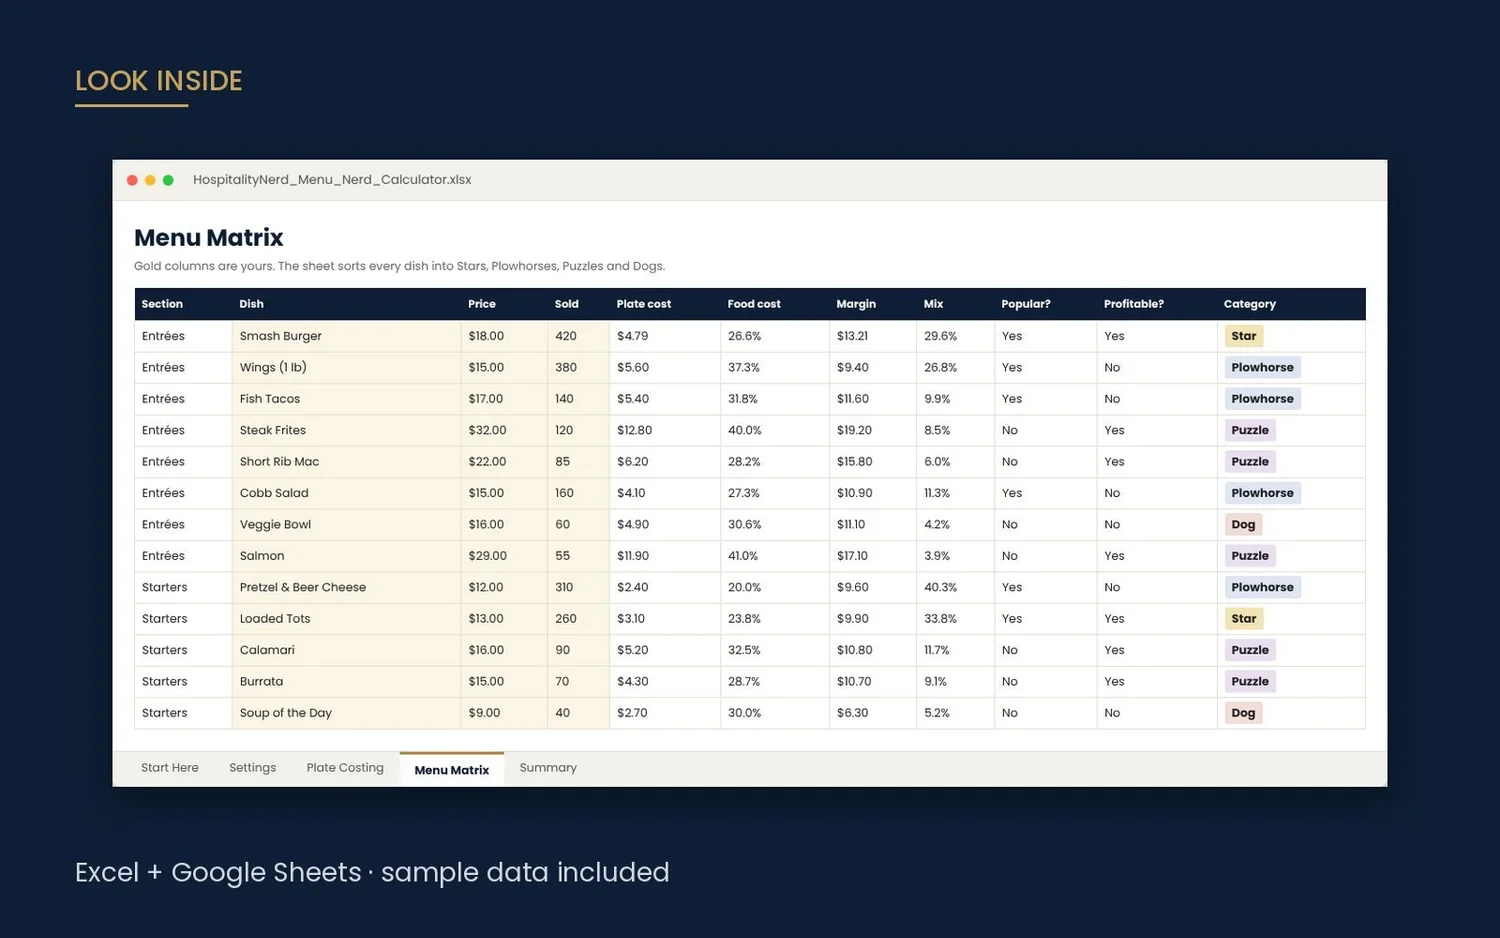Switch to the Settings sheet tab

[252, 768]
